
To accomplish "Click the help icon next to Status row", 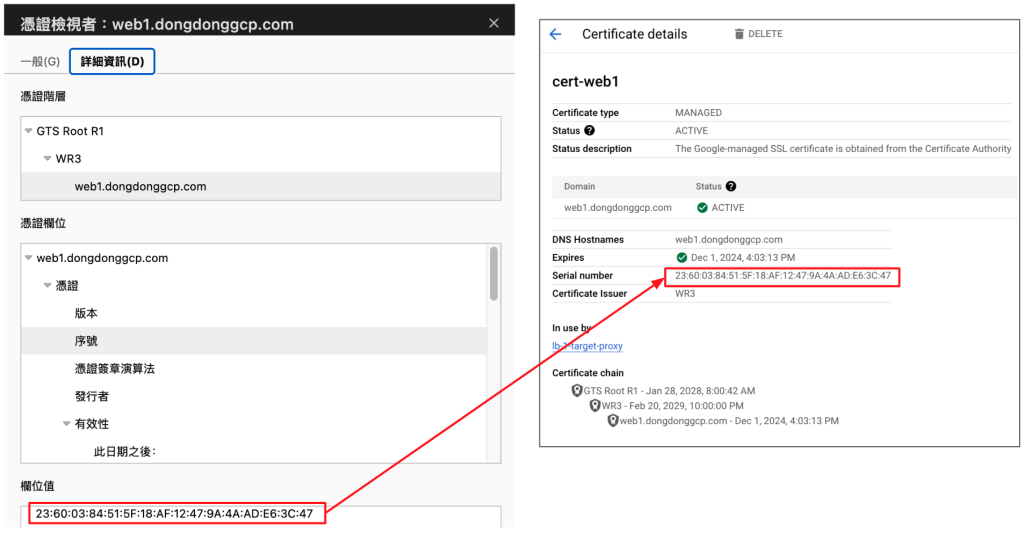I will pyautogui.click(x=589, y=131).
